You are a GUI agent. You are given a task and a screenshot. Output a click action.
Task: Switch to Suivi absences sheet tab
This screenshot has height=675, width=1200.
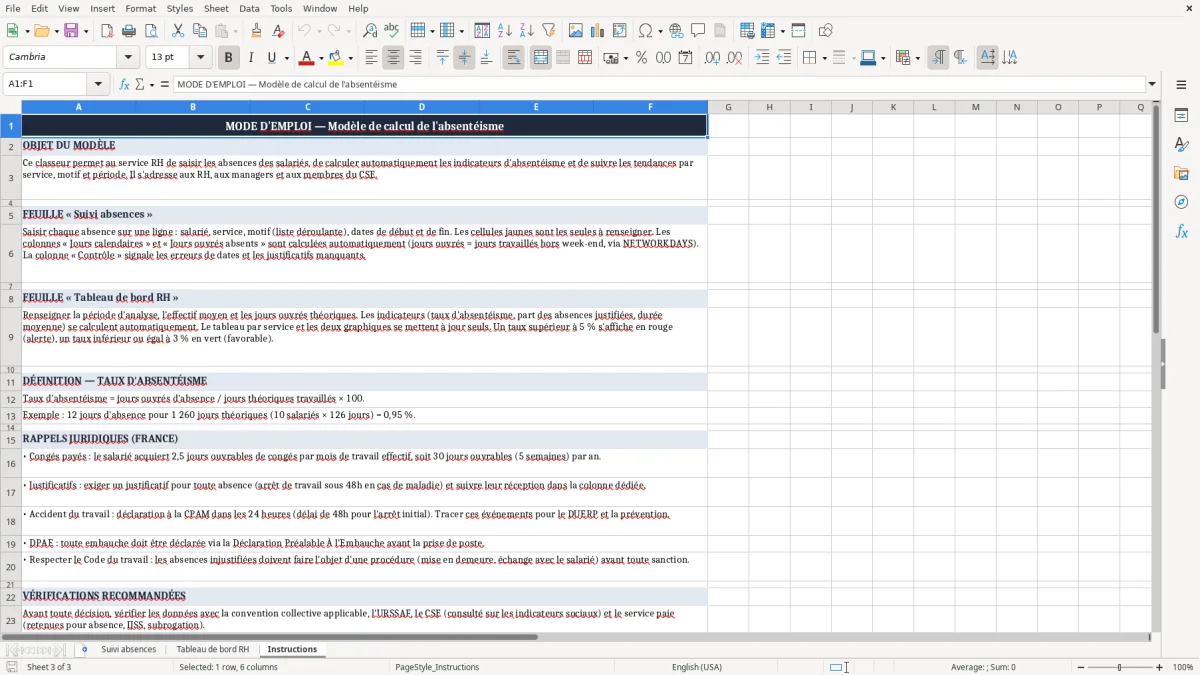pyautogui.click(x=129, y=650)
